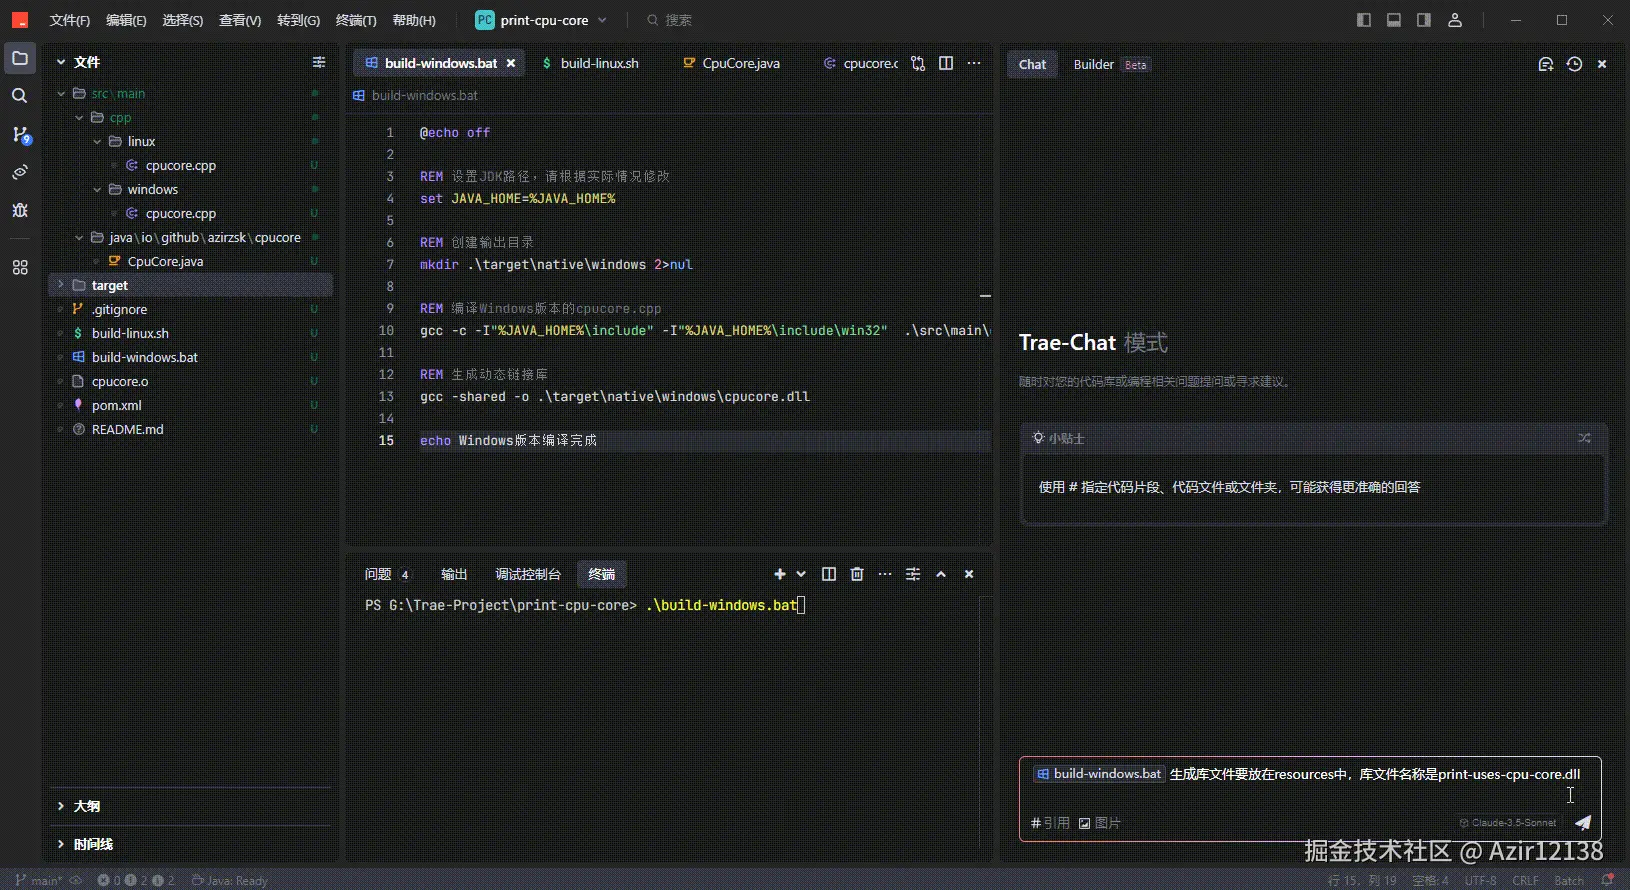Screen dimensions: 1630x890
Task: Open the 文件(F) menu
Action: coord(70,20)
